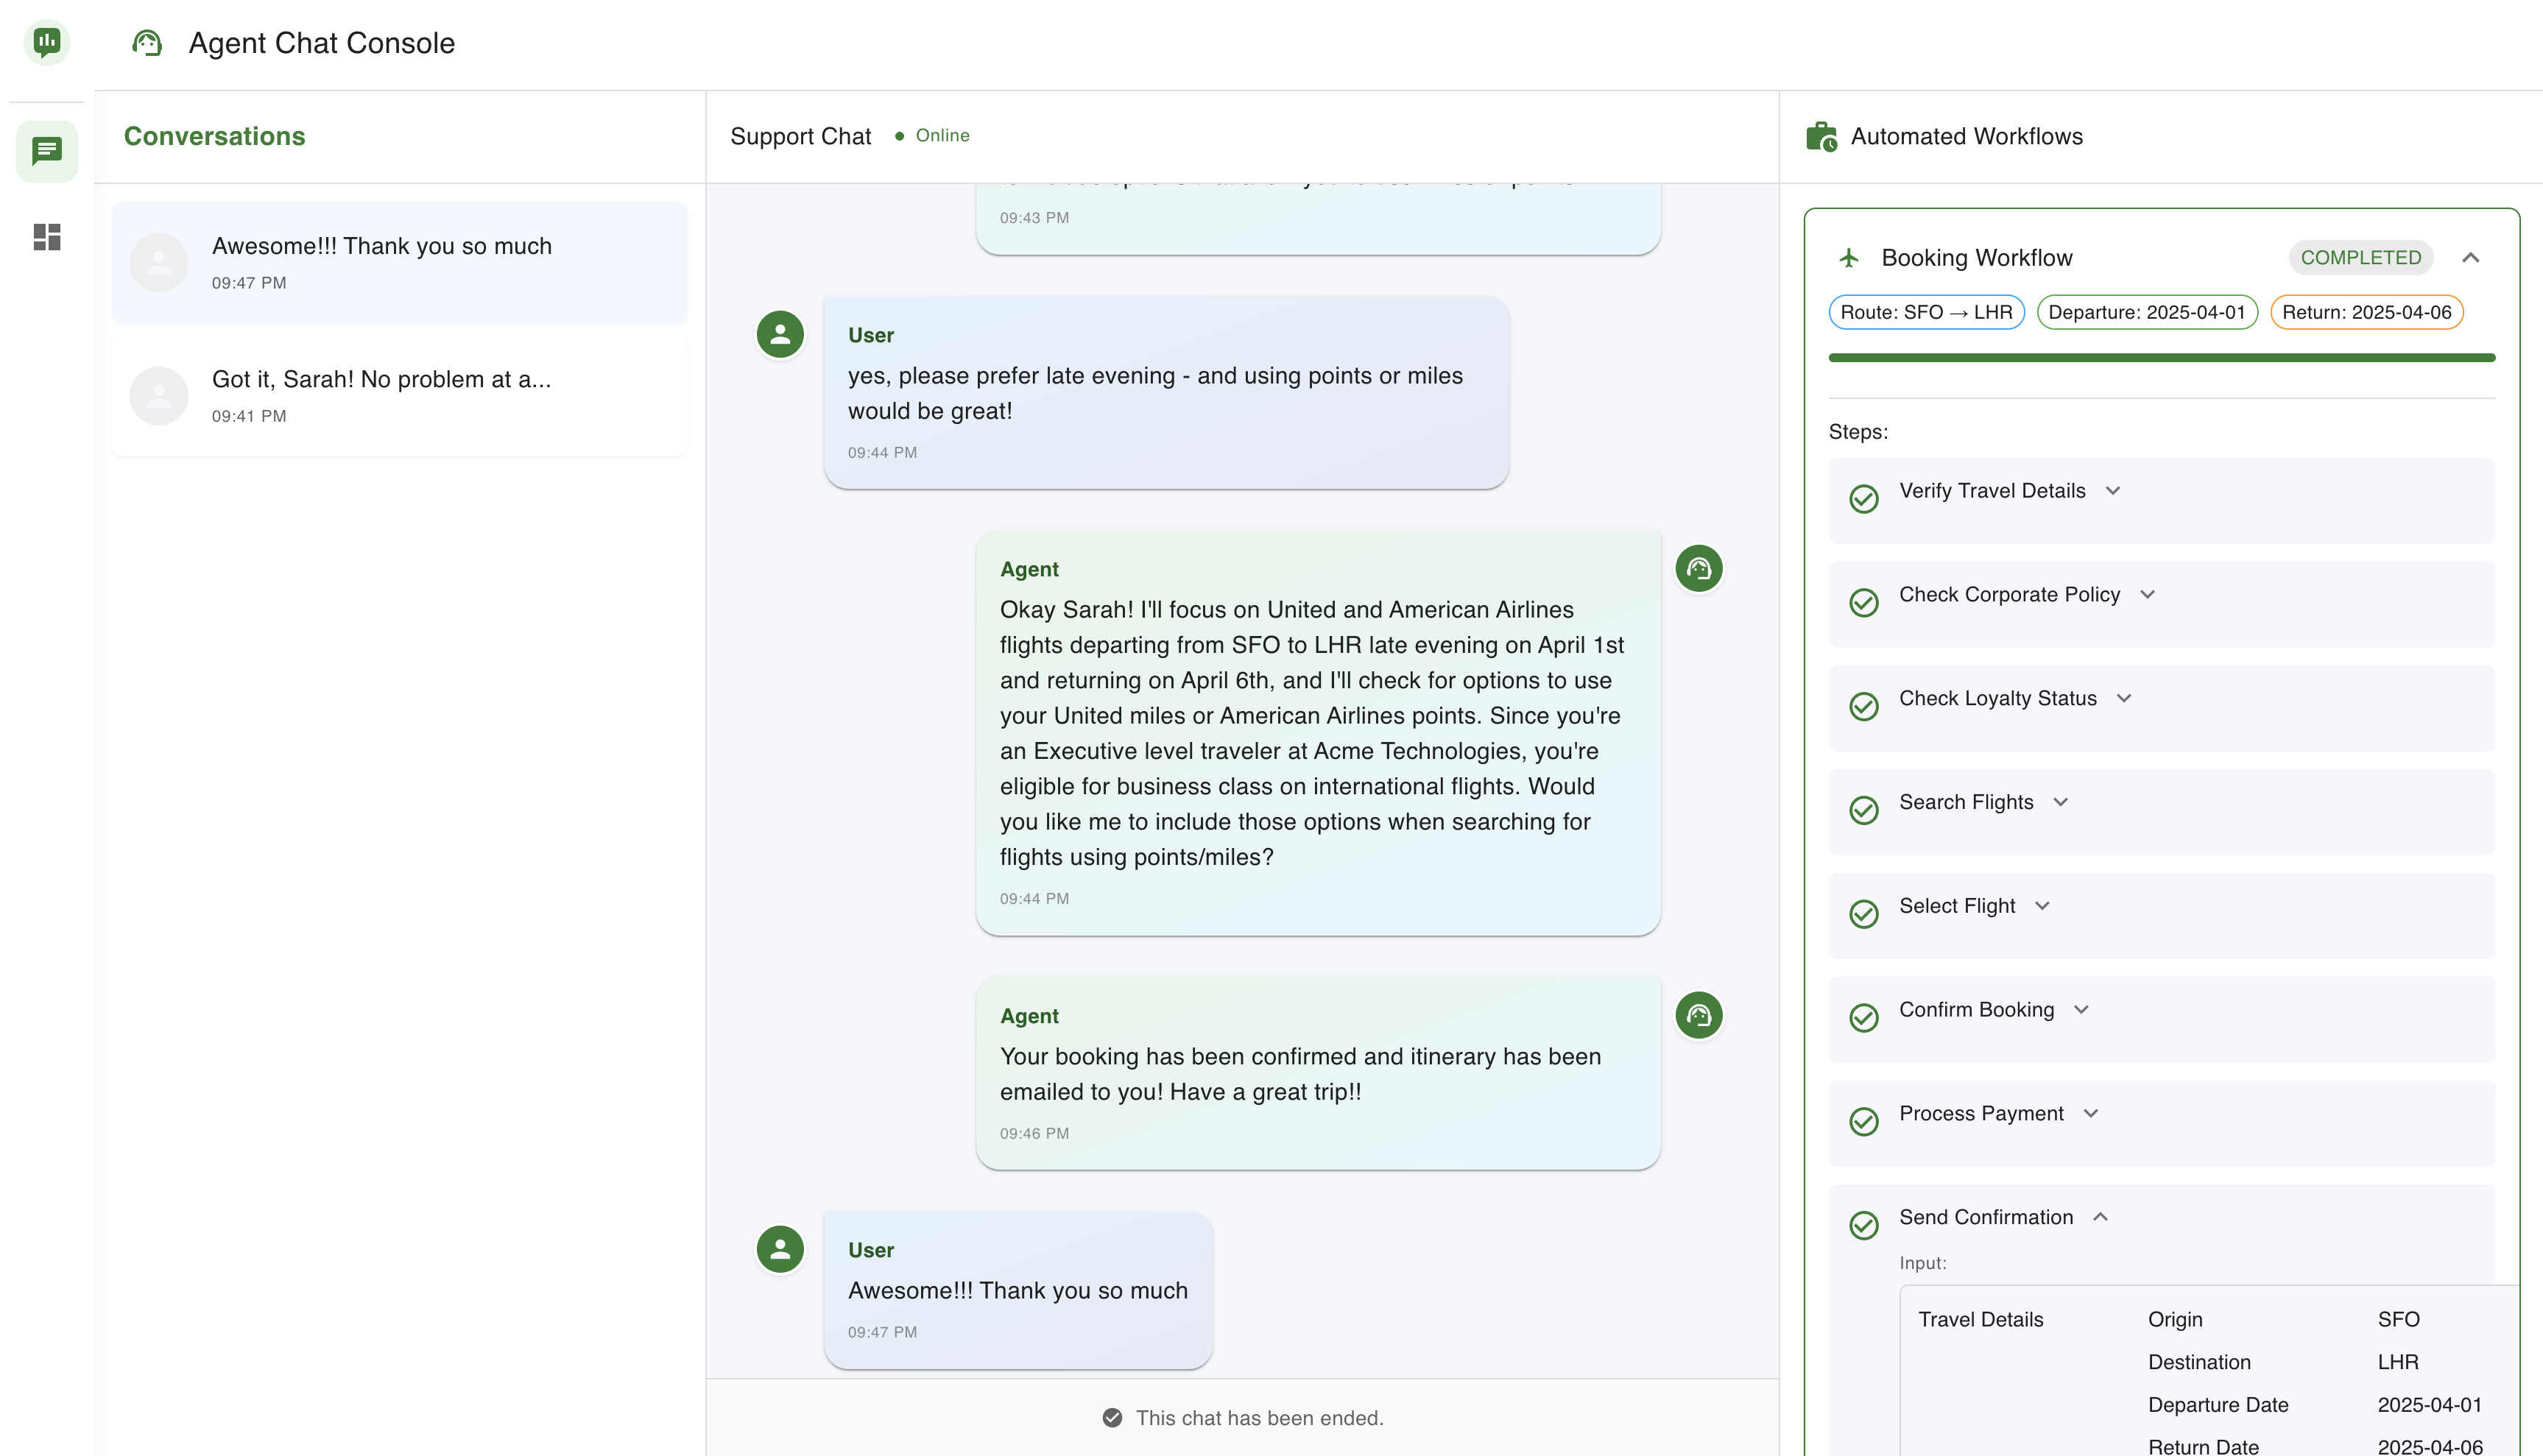Click the Automated Workflows title

[1966, 136]
